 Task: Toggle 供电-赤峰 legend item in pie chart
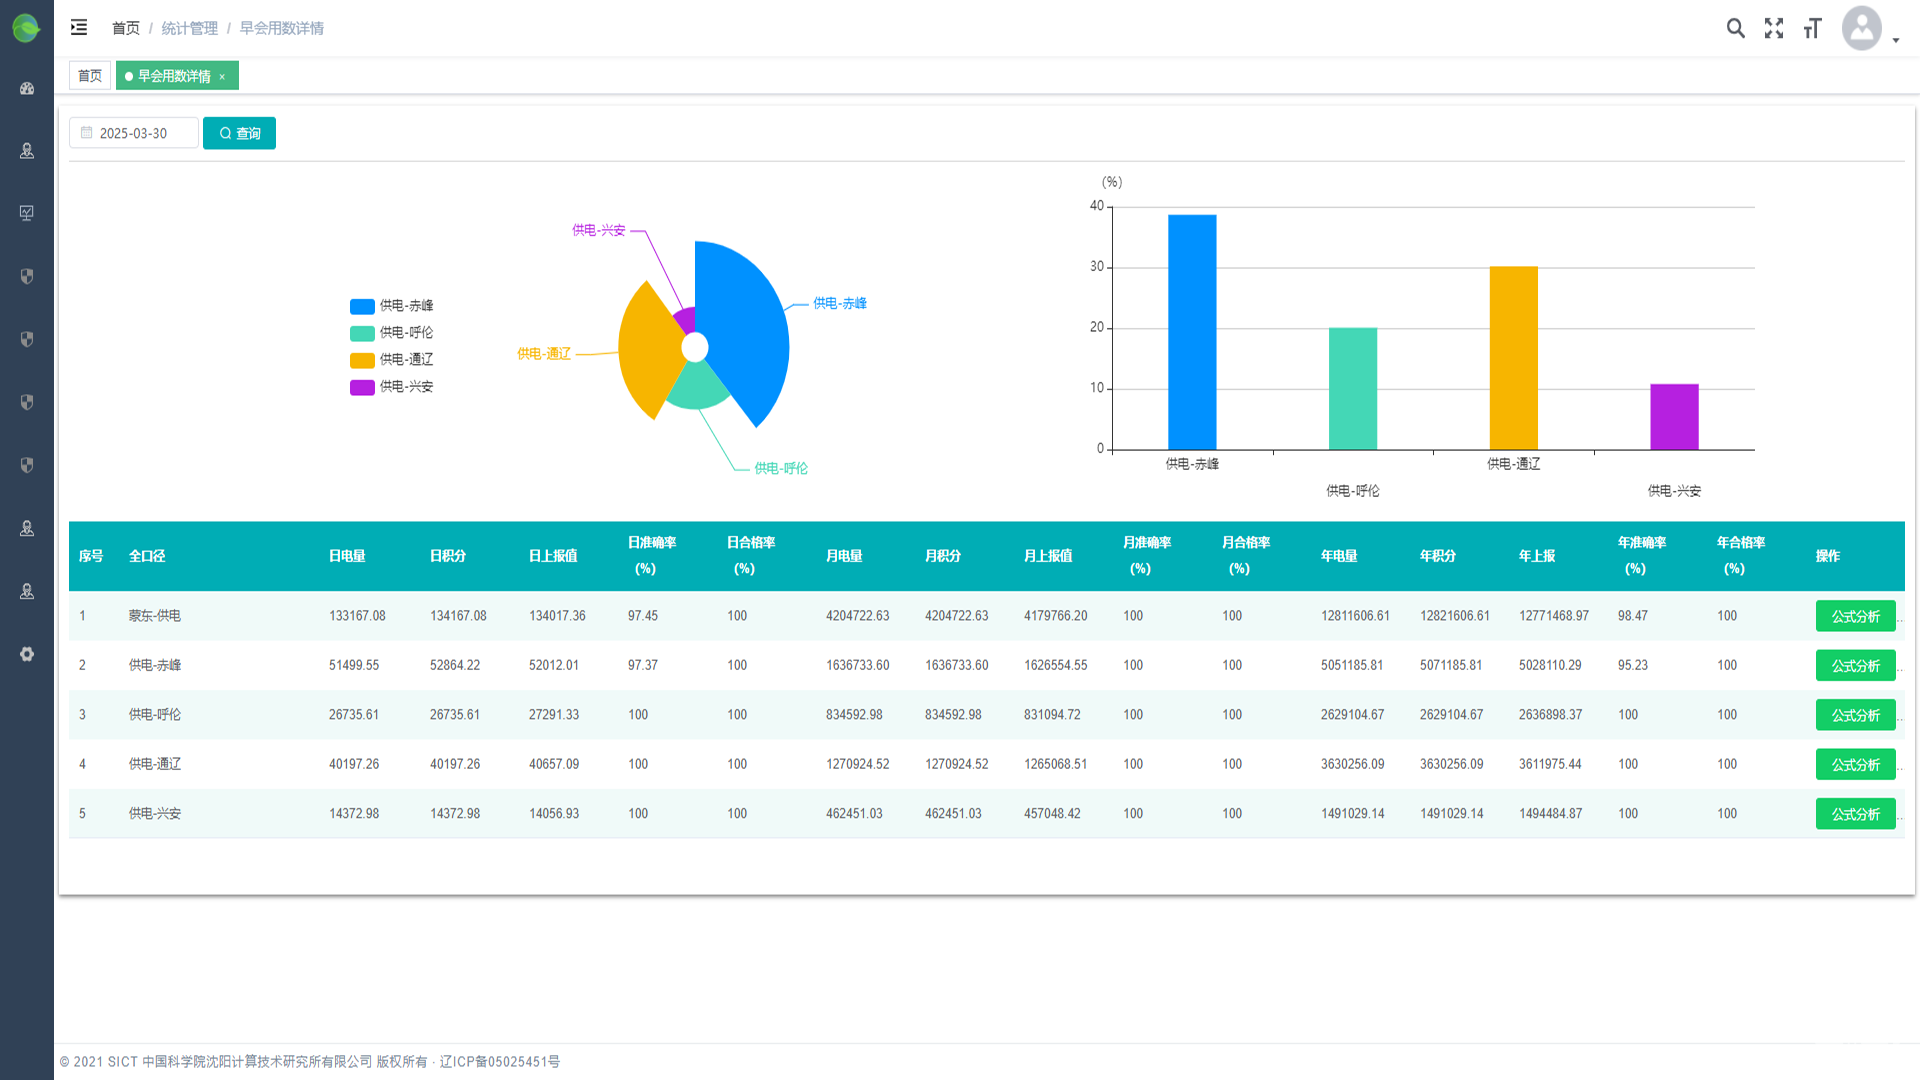pos(392,306)
